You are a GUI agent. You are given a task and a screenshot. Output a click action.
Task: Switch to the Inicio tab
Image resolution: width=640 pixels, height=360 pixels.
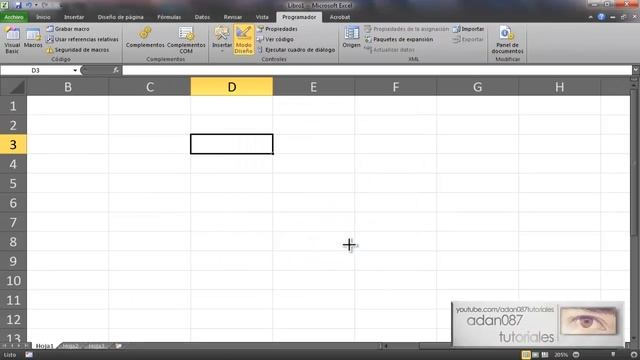click(x=43, y=17)
